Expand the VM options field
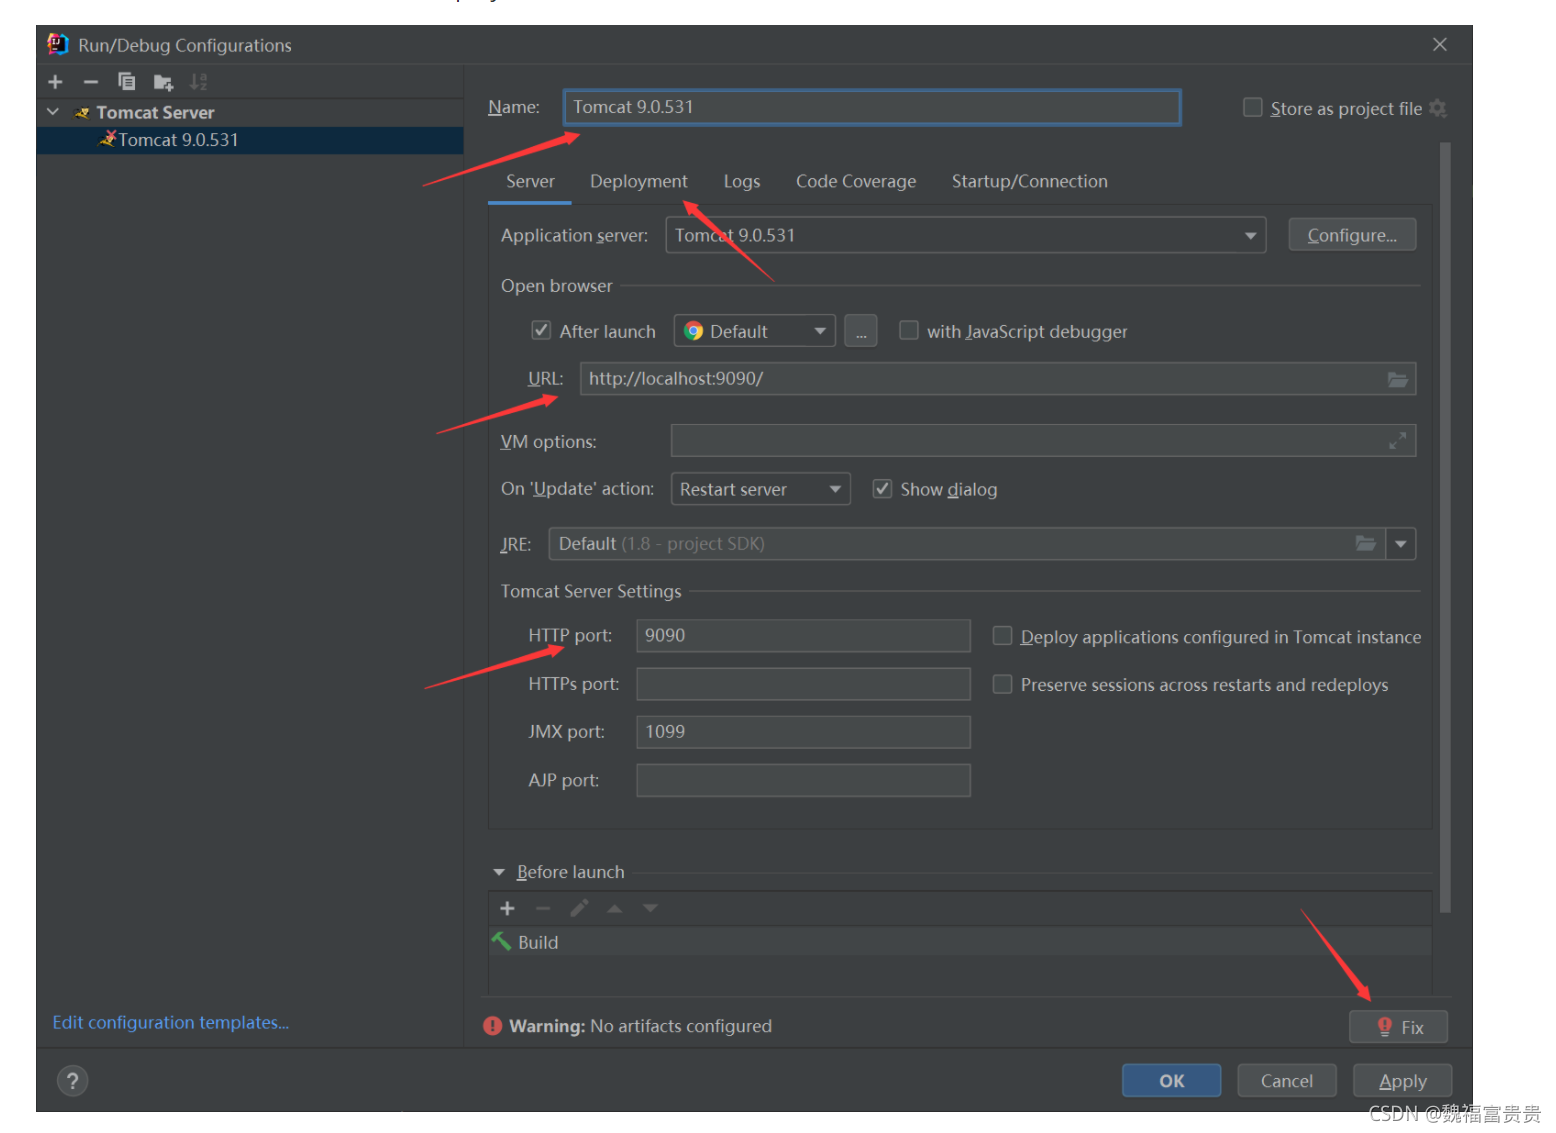The height and width of the screenshot is (1133, 1556). (x=1398, y=441)
